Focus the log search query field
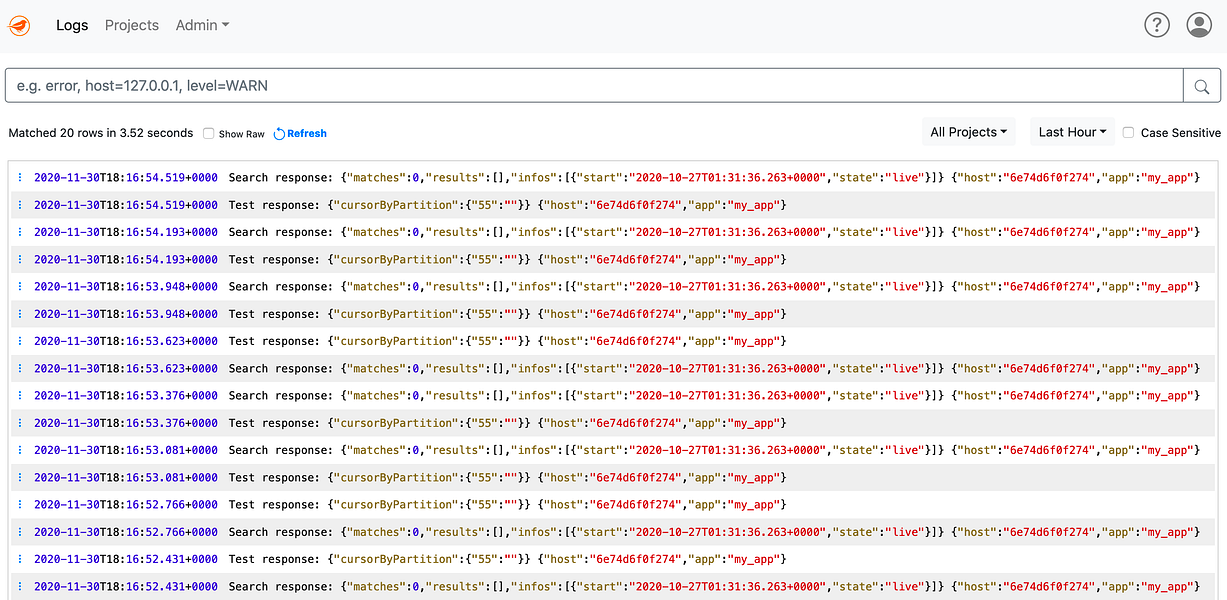1227x600 pixels. point(594,86)
